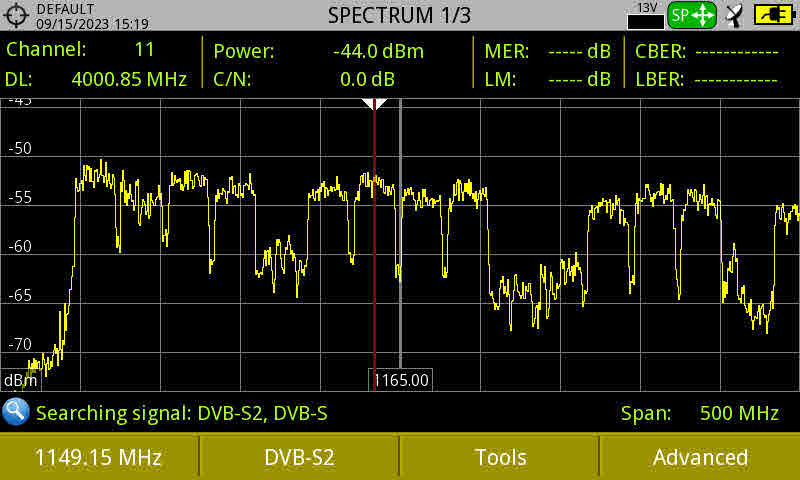This screenshot has height=480, width=800.
Task: Select the satellite dish band icon
Action: click(x=735, y=15)
